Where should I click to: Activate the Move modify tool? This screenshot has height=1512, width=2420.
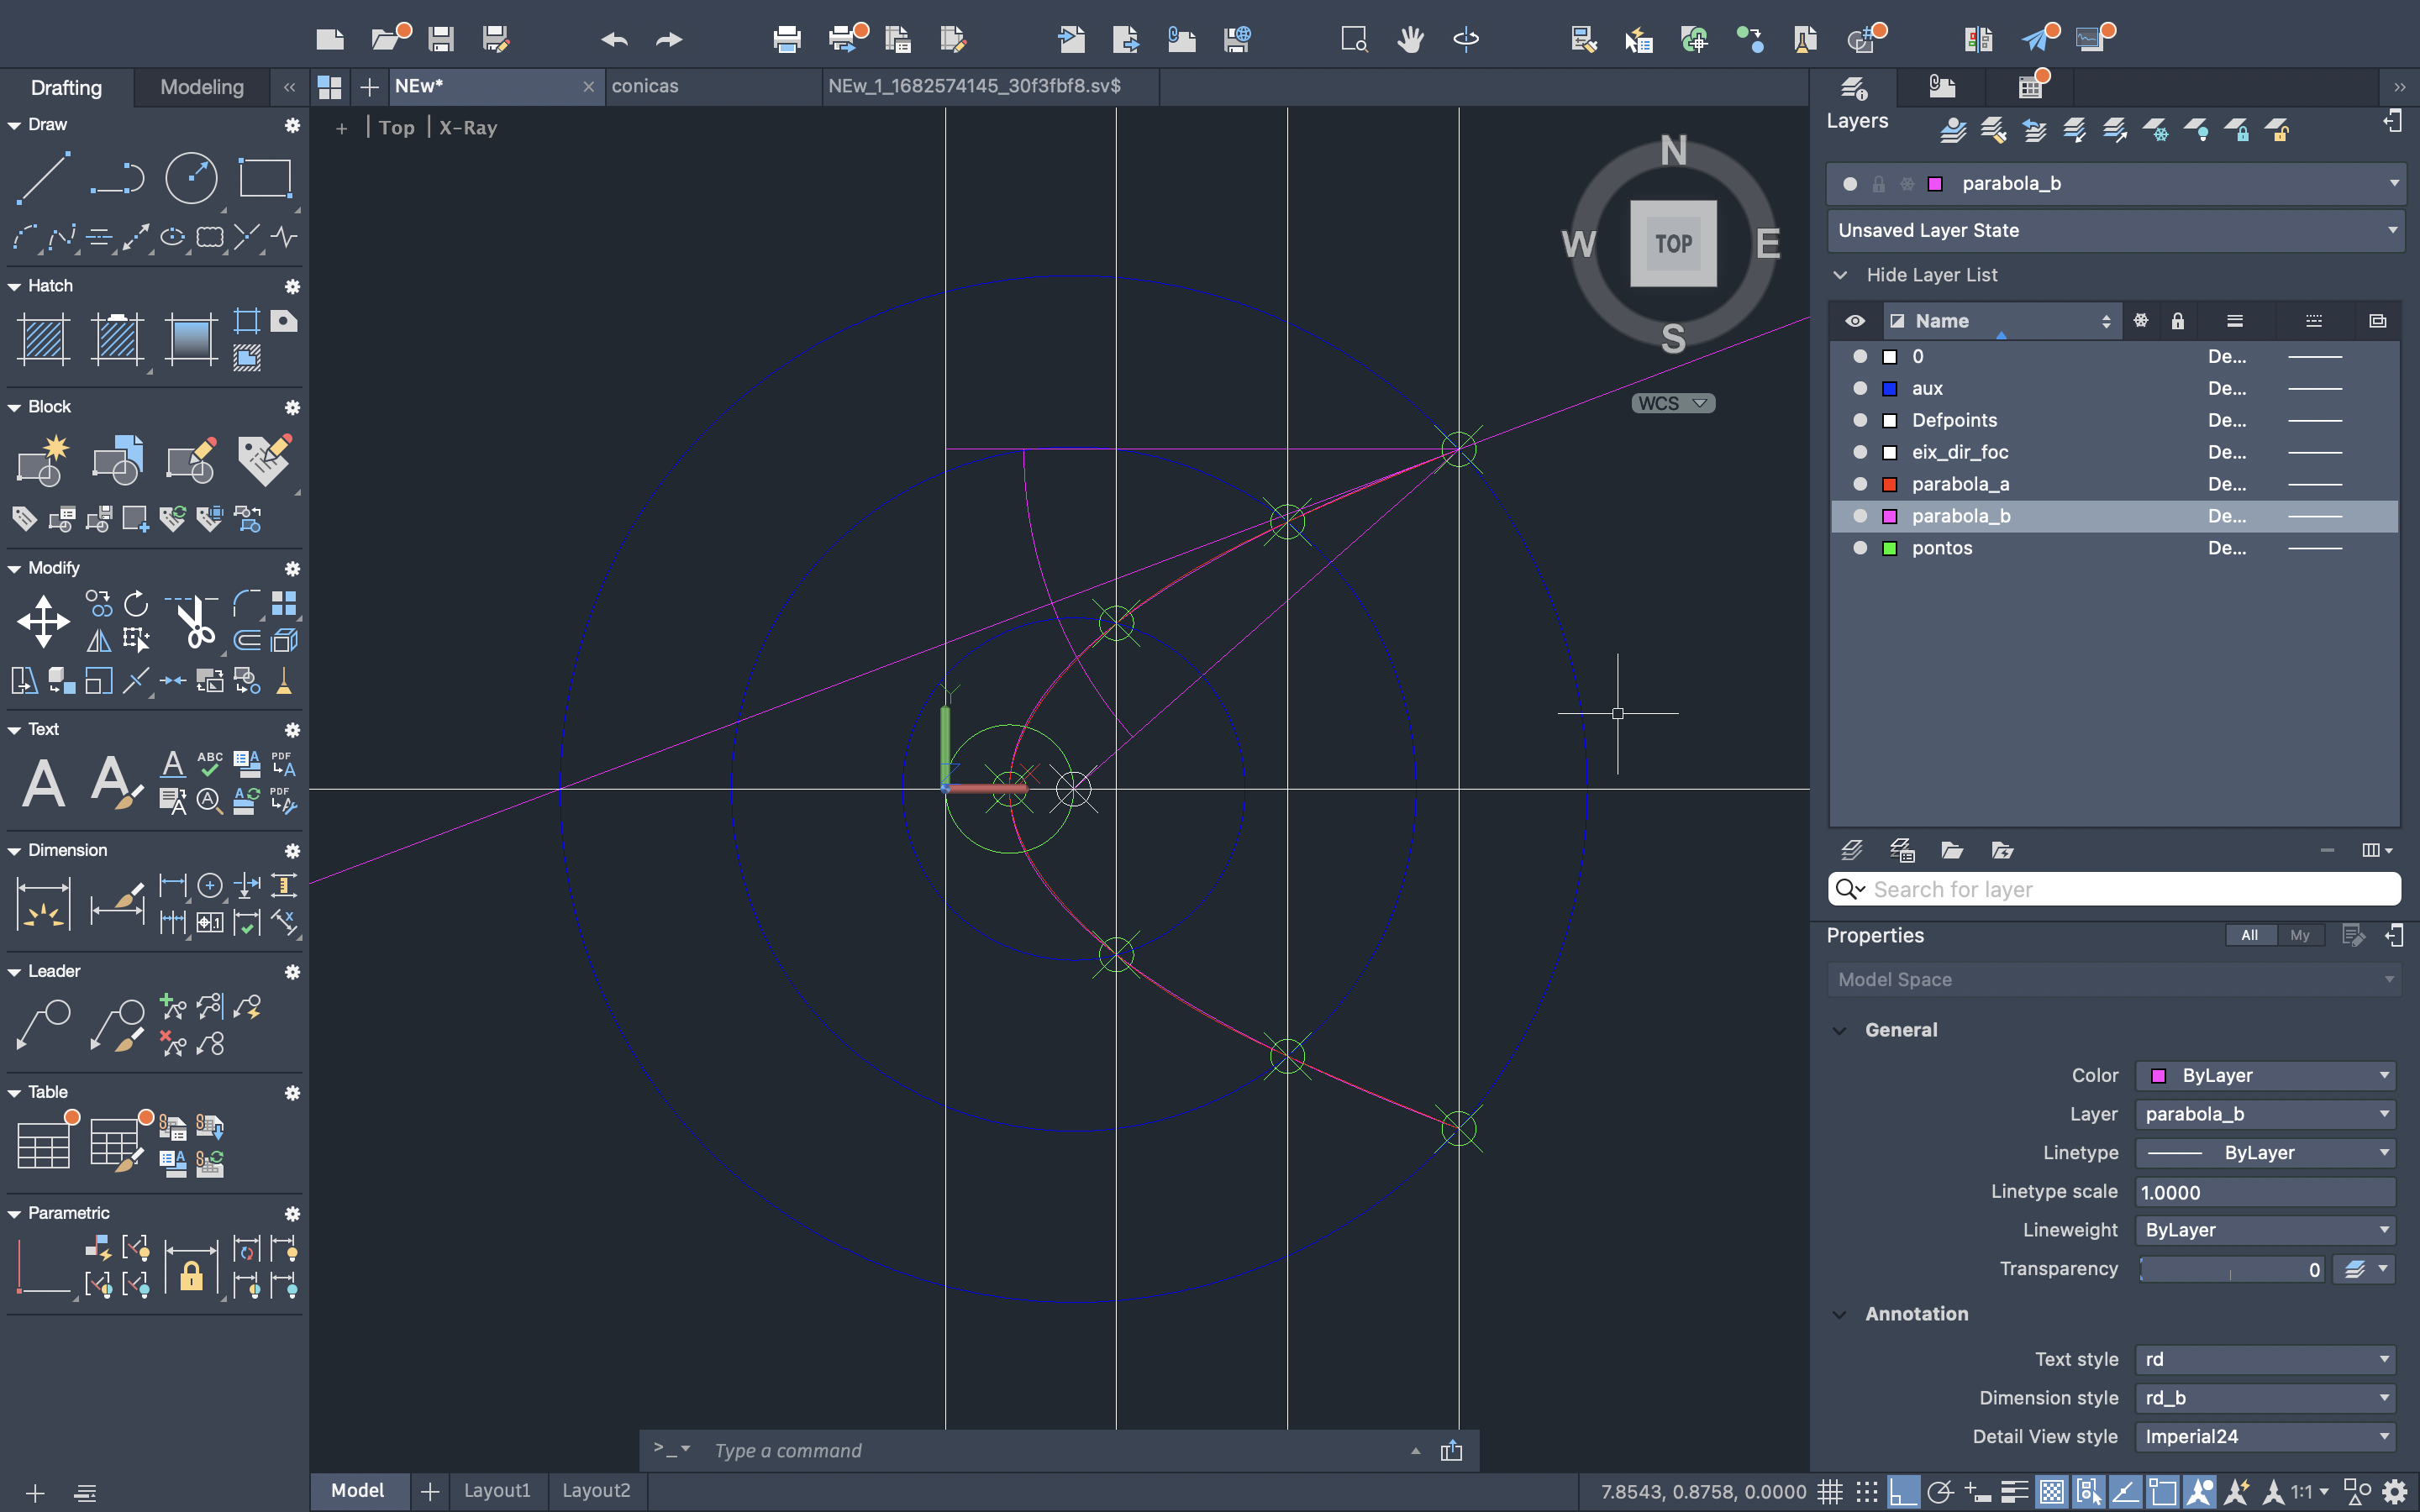pos(43,621)
